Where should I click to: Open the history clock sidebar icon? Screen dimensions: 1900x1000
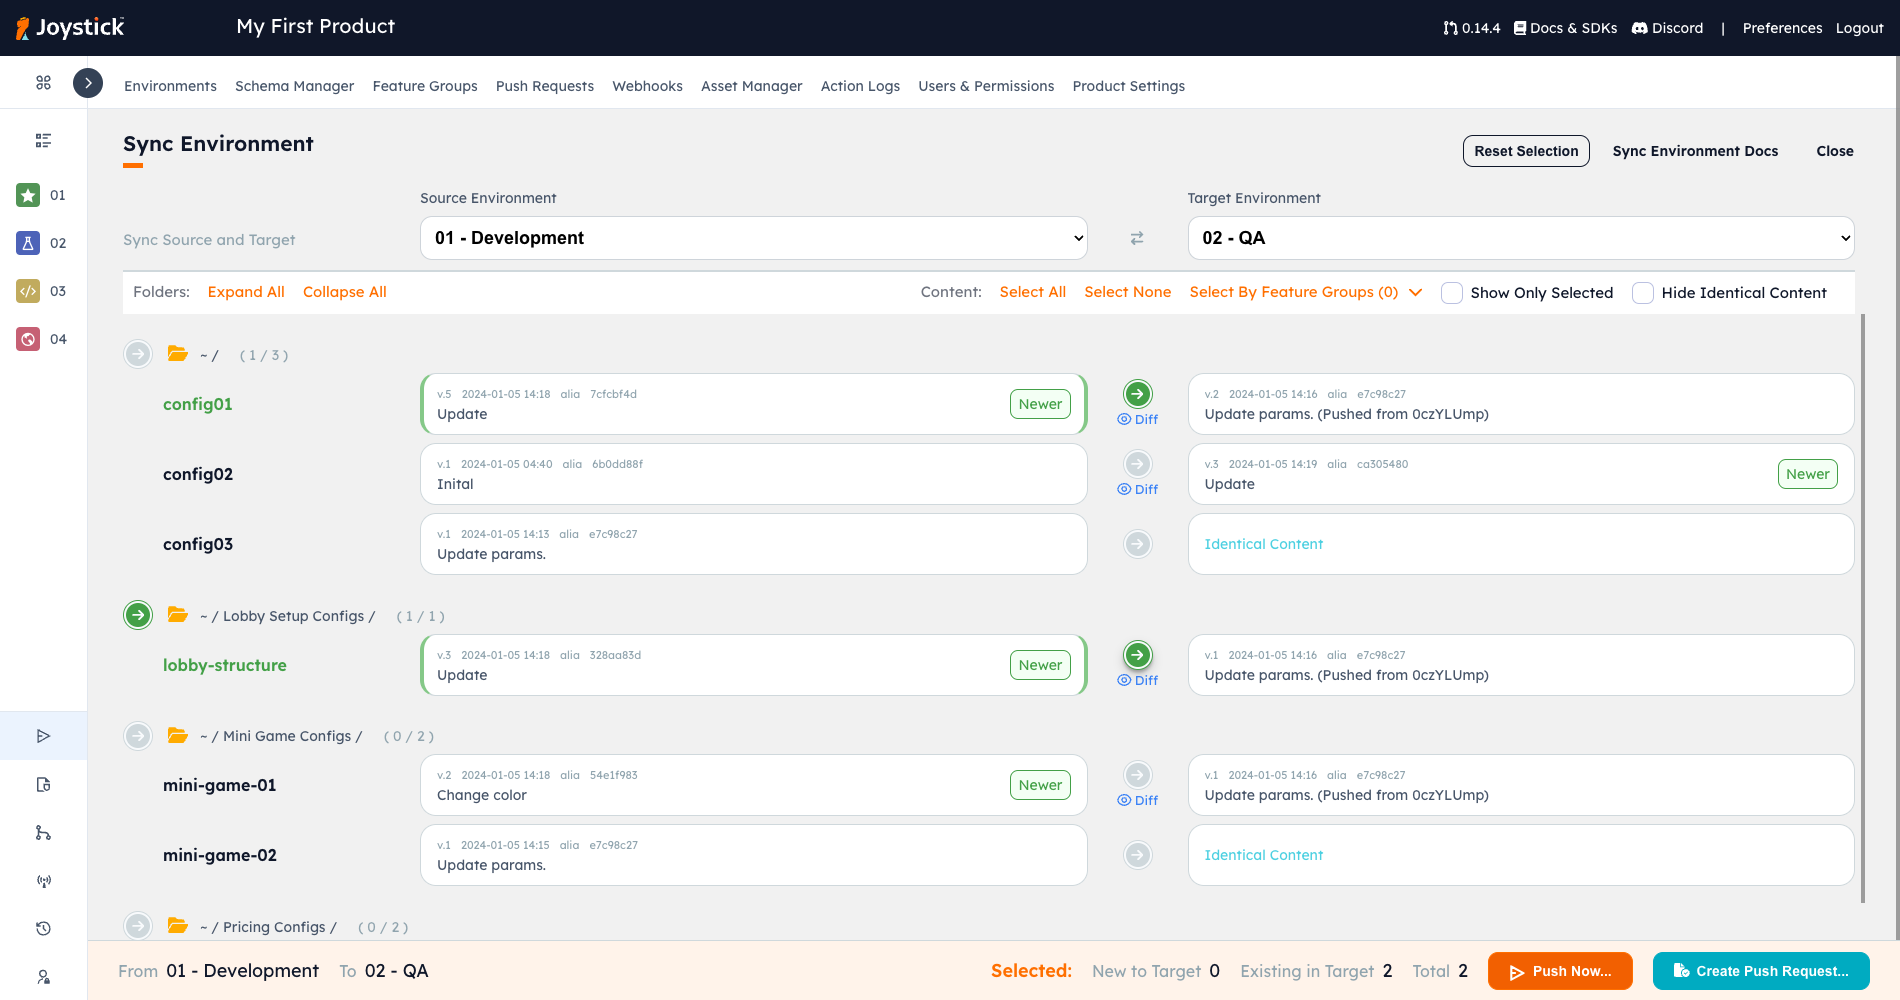[x=43, y=929]
